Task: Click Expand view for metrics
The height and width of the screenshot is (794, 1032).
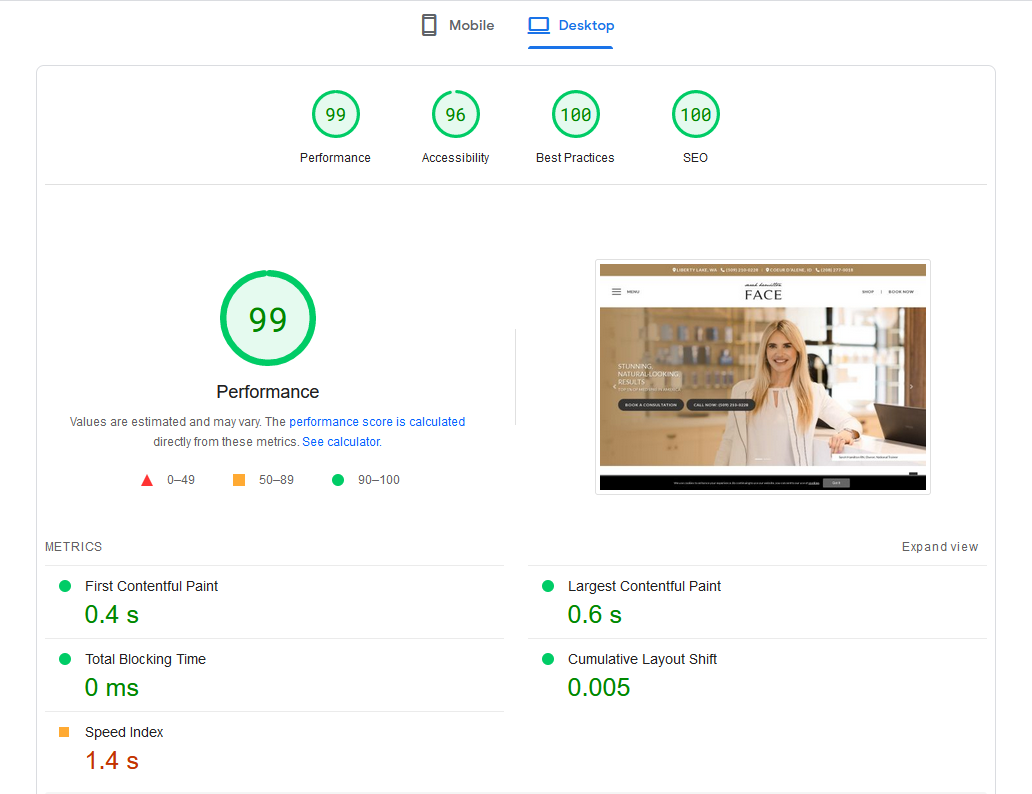Action: 939,547
